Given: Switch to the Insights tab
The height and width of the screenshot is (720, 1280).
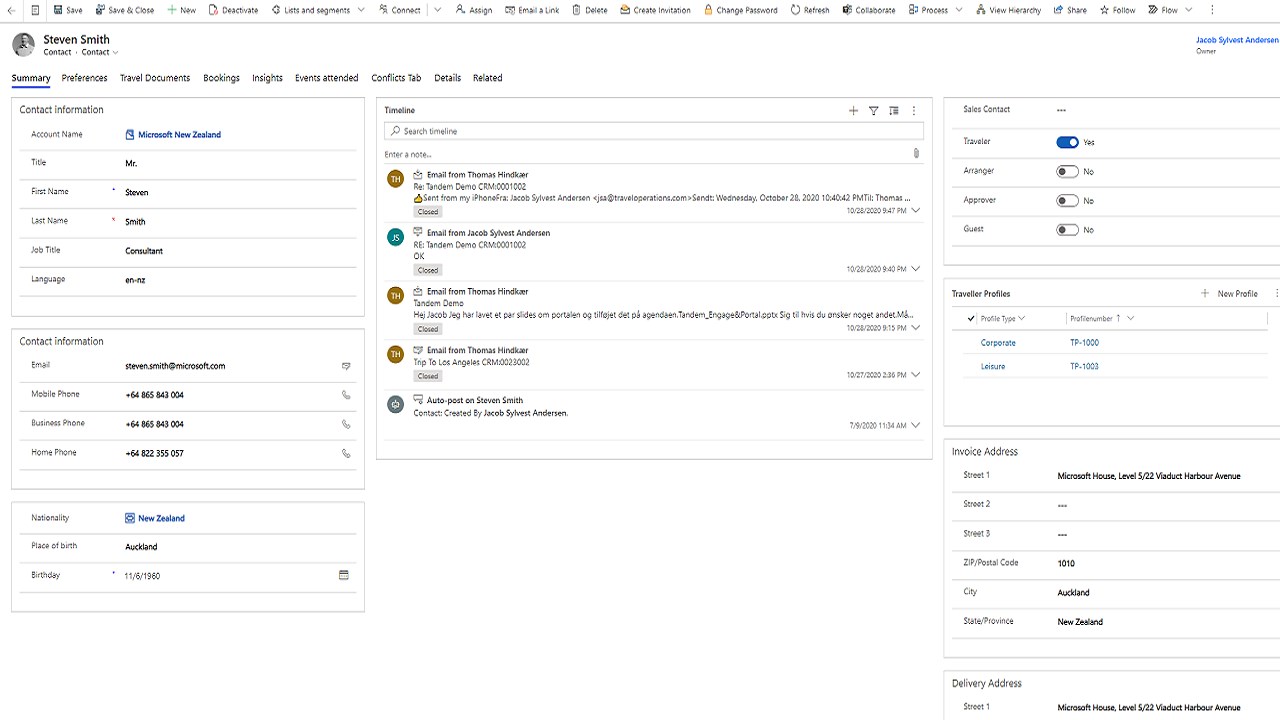Looking at the screenshot, I should click(x=267, y=78).
